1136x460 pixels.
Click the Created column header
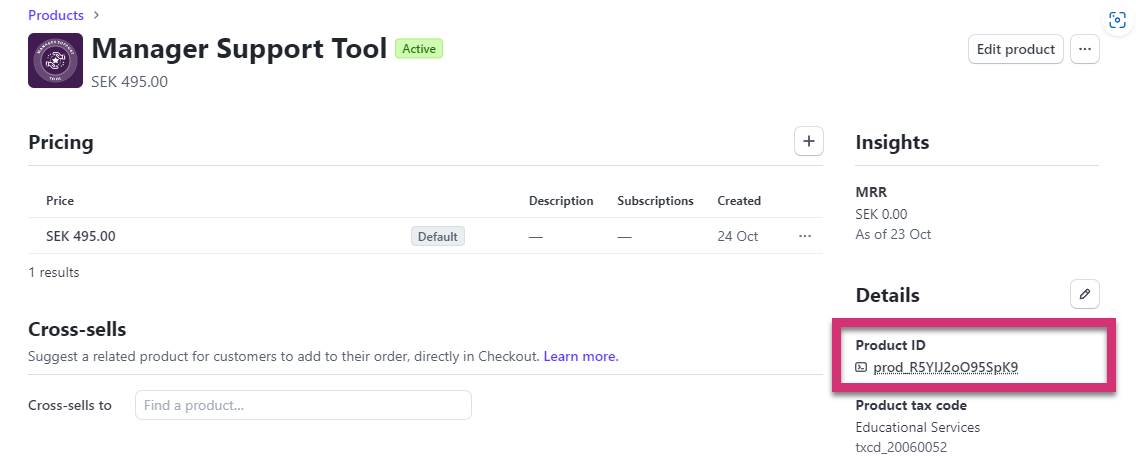[738, 201]
